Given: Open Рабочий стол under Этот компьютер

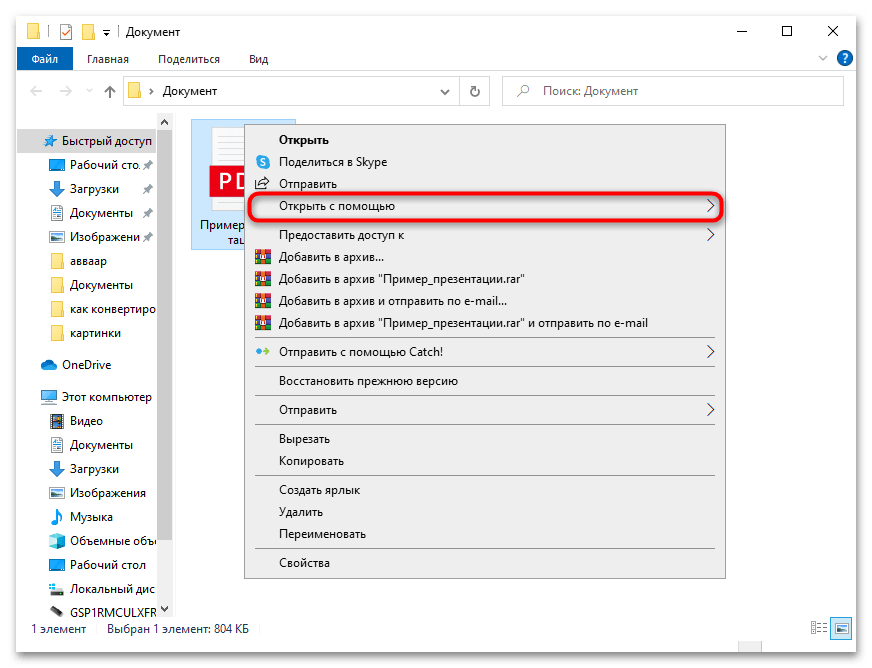Looking at the screenshot, I should (x=97, y=565).
